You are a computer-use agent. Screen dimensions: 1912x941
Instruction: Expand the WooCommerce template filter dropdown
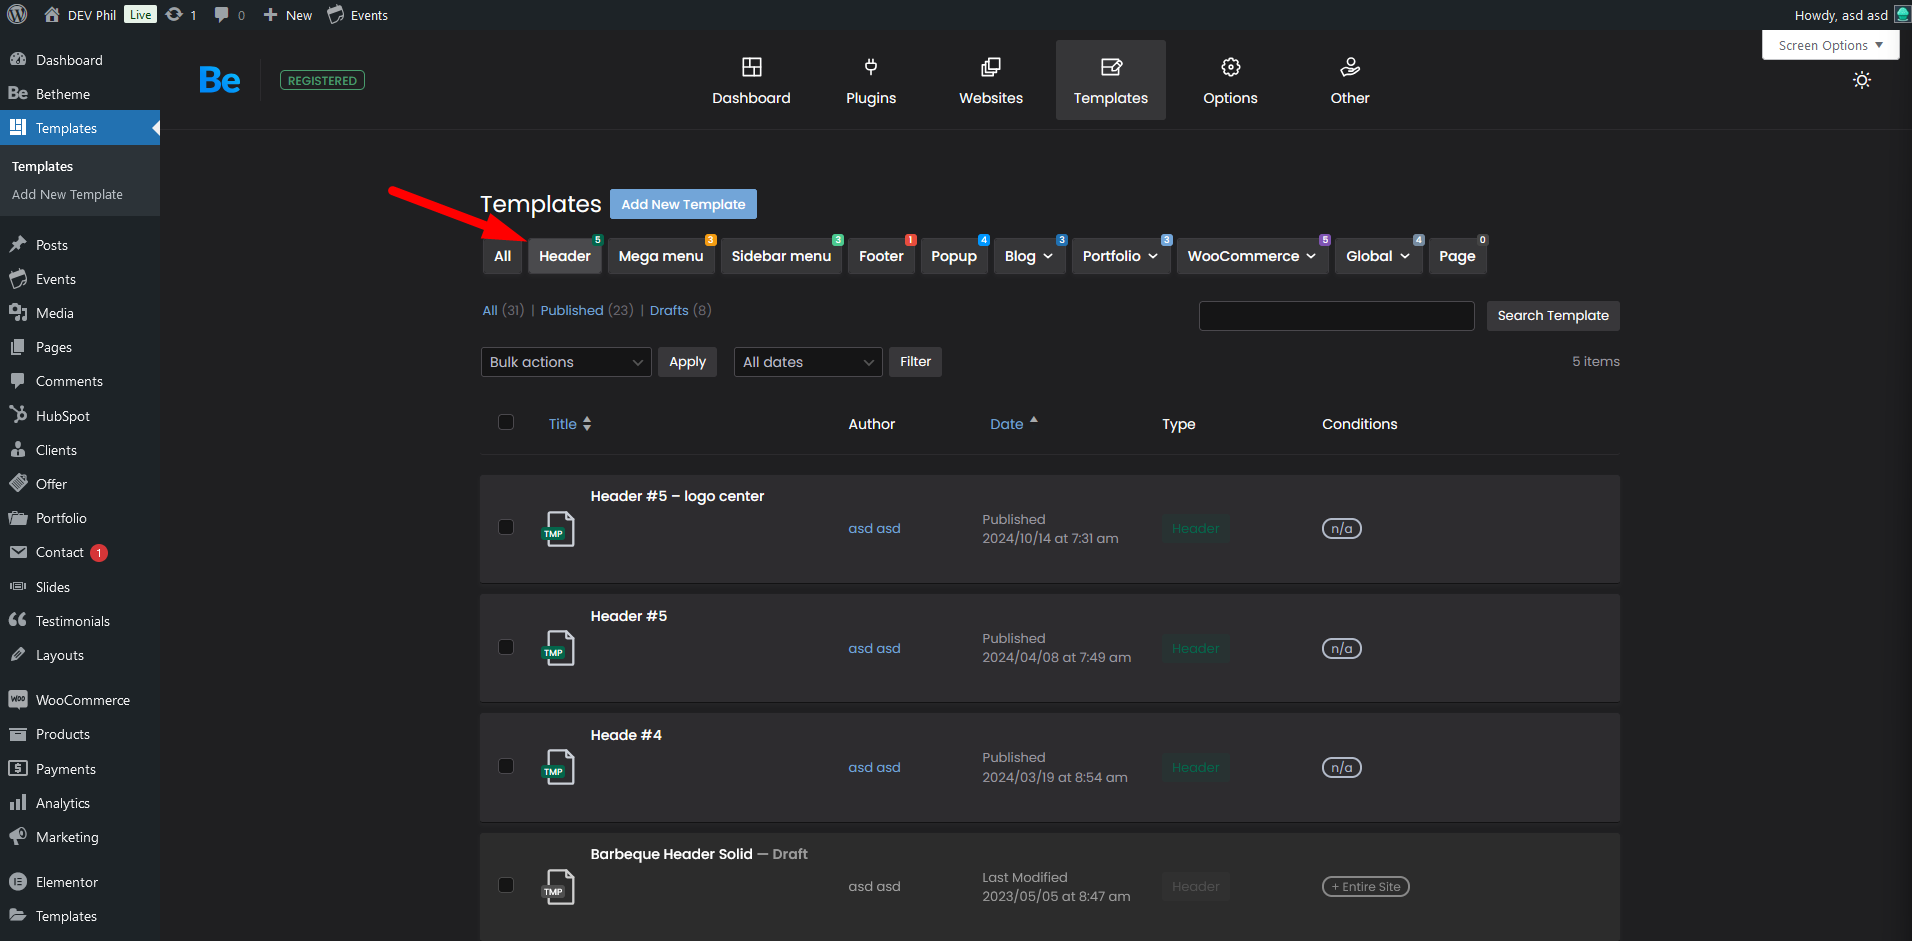[x=1252, y=256]
